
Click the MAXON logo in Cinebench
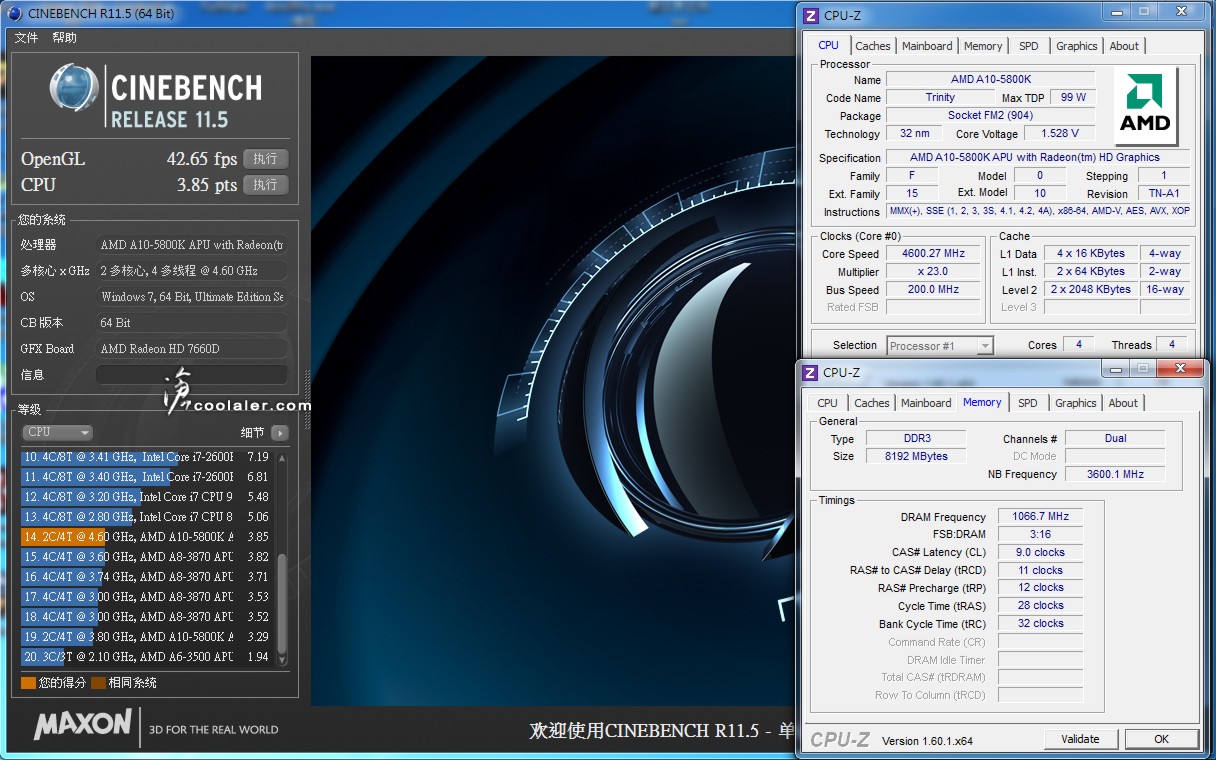pos(83,724)
